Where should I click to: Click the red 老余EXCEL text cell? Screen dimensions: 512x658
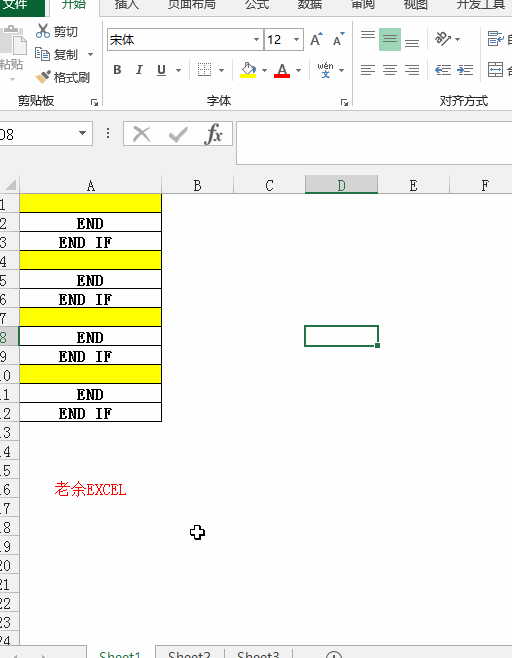pos(91,489)
